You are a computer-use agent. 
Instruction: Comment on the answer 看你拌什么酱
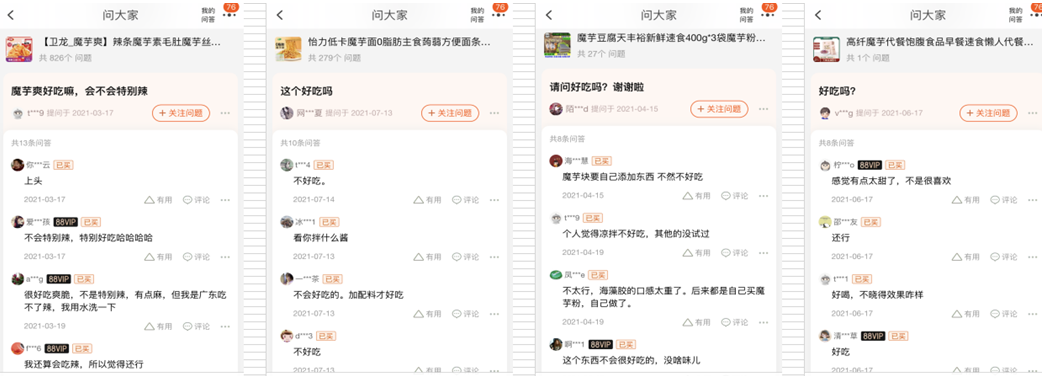click(465, 257)
